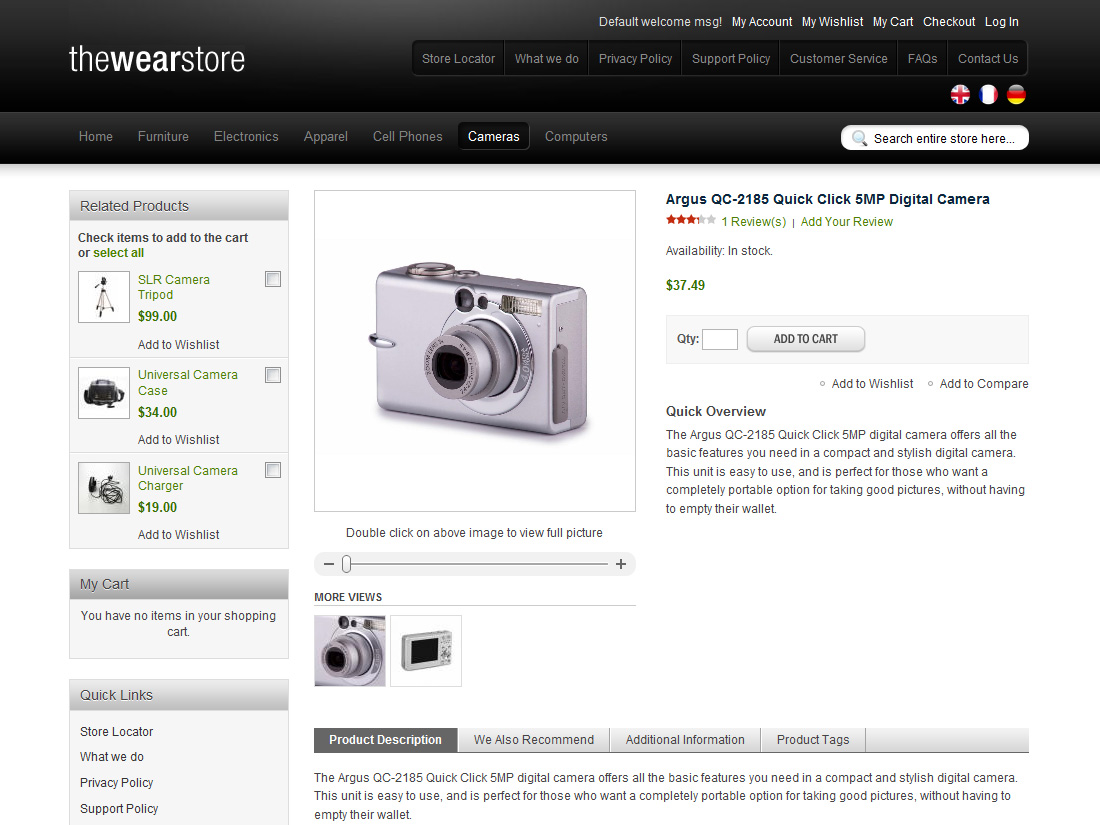Open What we do in top navigation
Viewport: 1100px width, 825px height.
click(546, 59)
